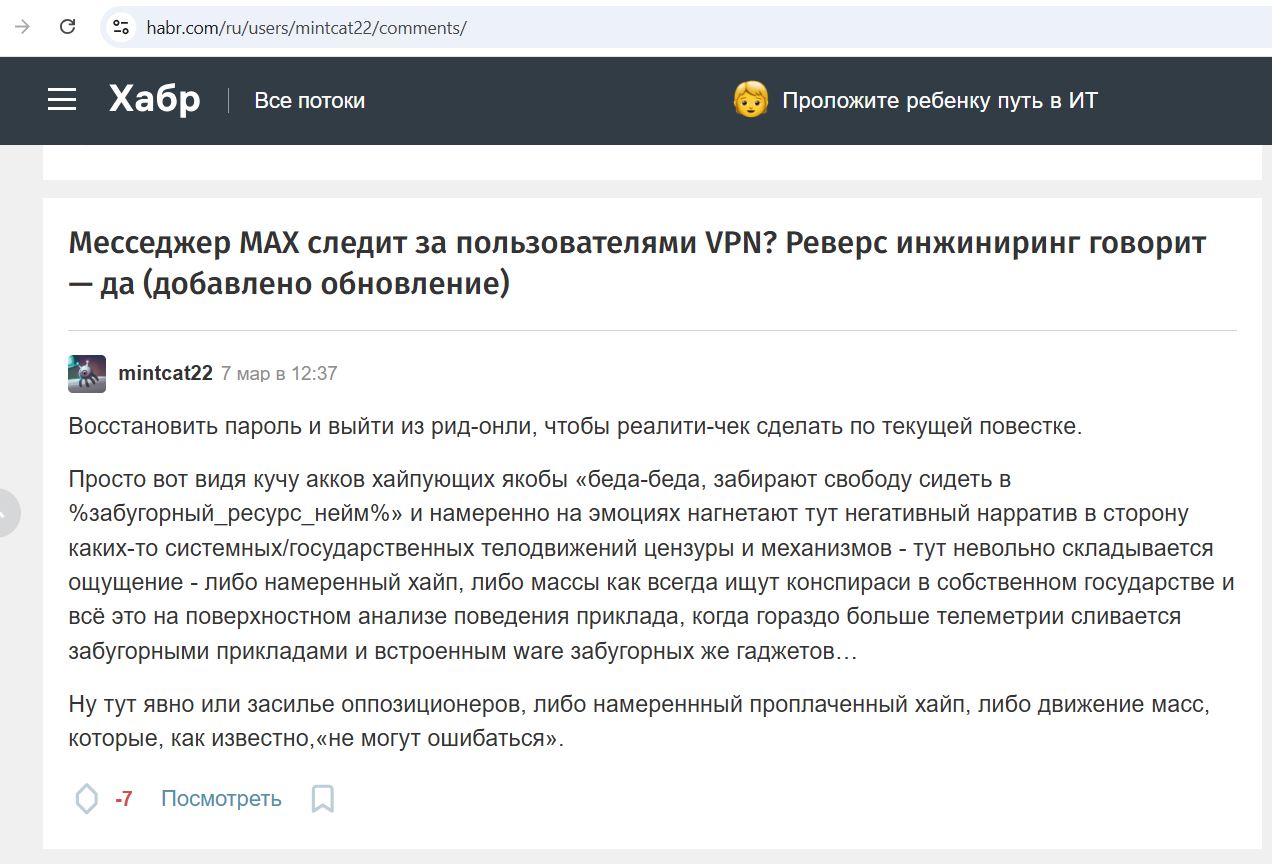Click the mintcat22 avatar thumbnail

[87, 373]
